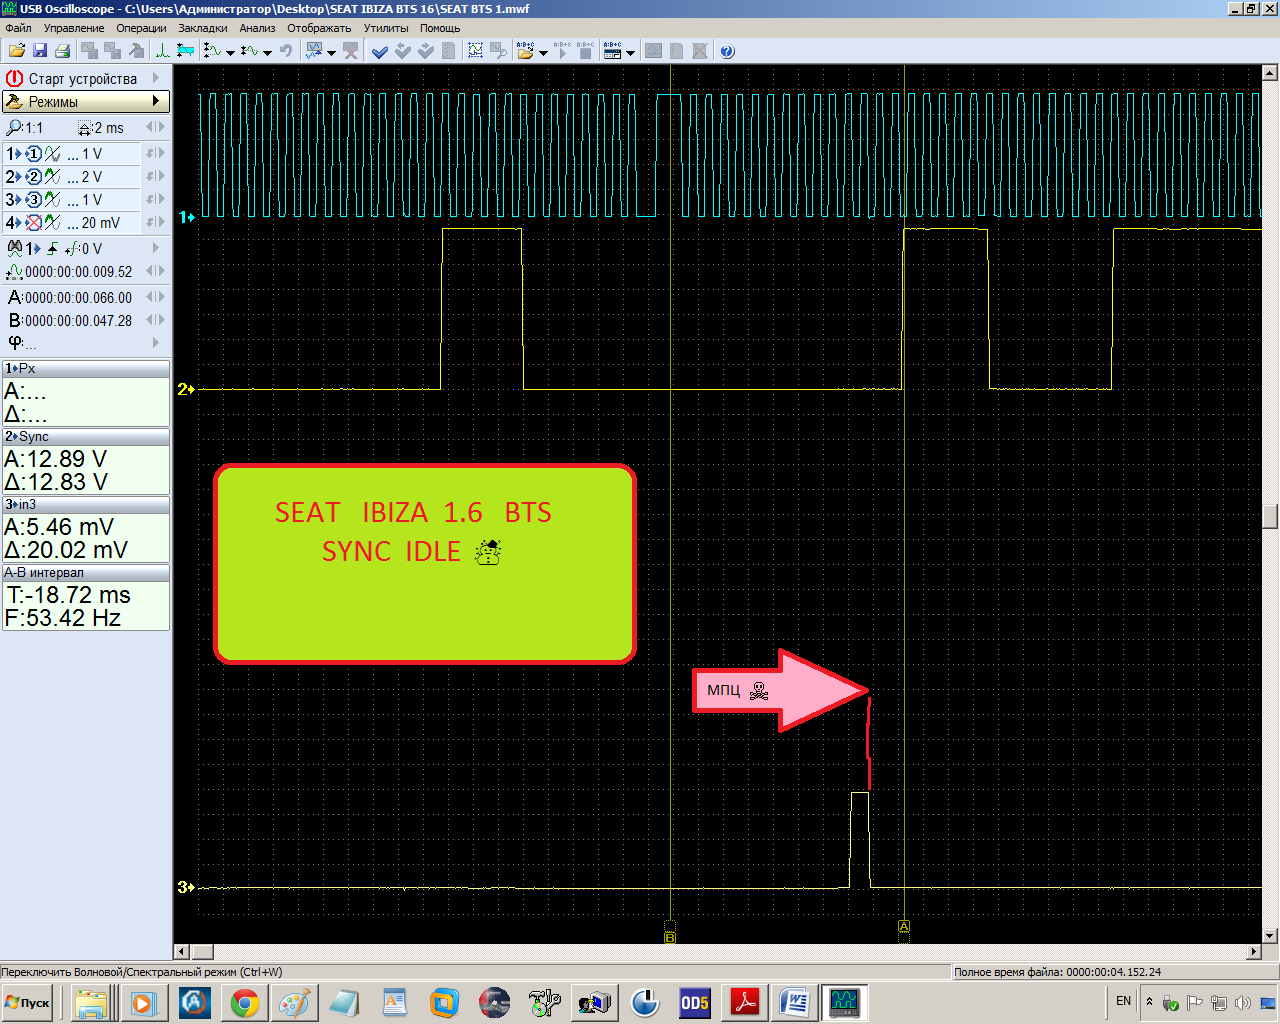Open Google Chrome from the taskbar
1280x1024 pixels.
coord(244,1003)
